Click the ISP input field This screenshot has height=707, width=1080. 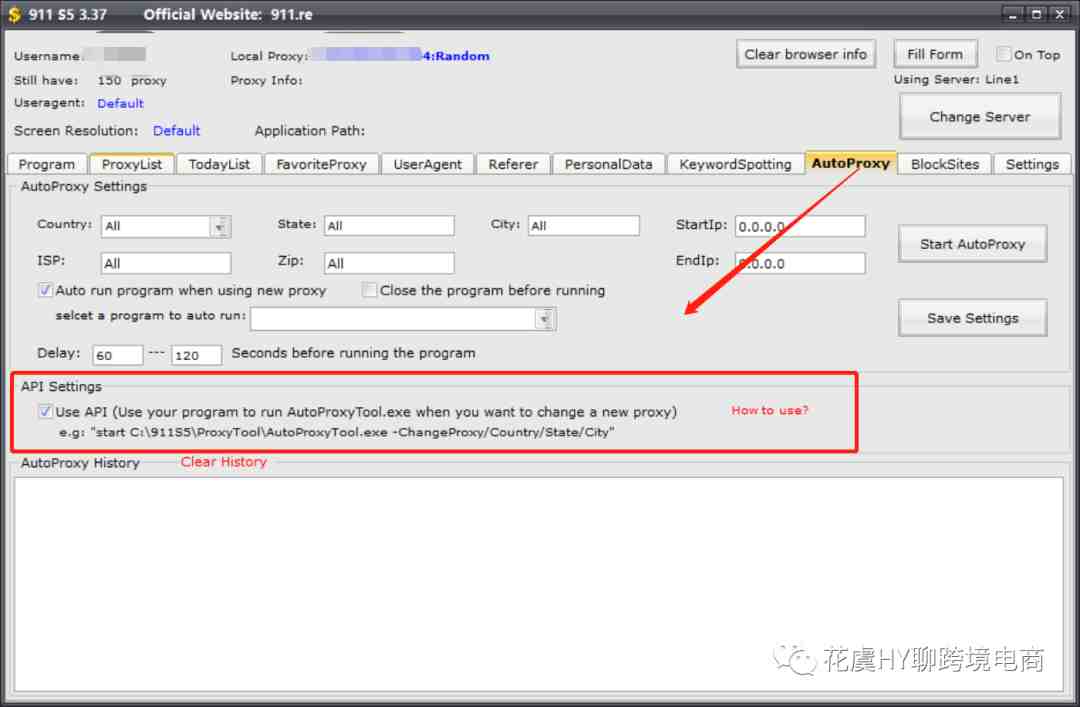click(x=166, y=263)
